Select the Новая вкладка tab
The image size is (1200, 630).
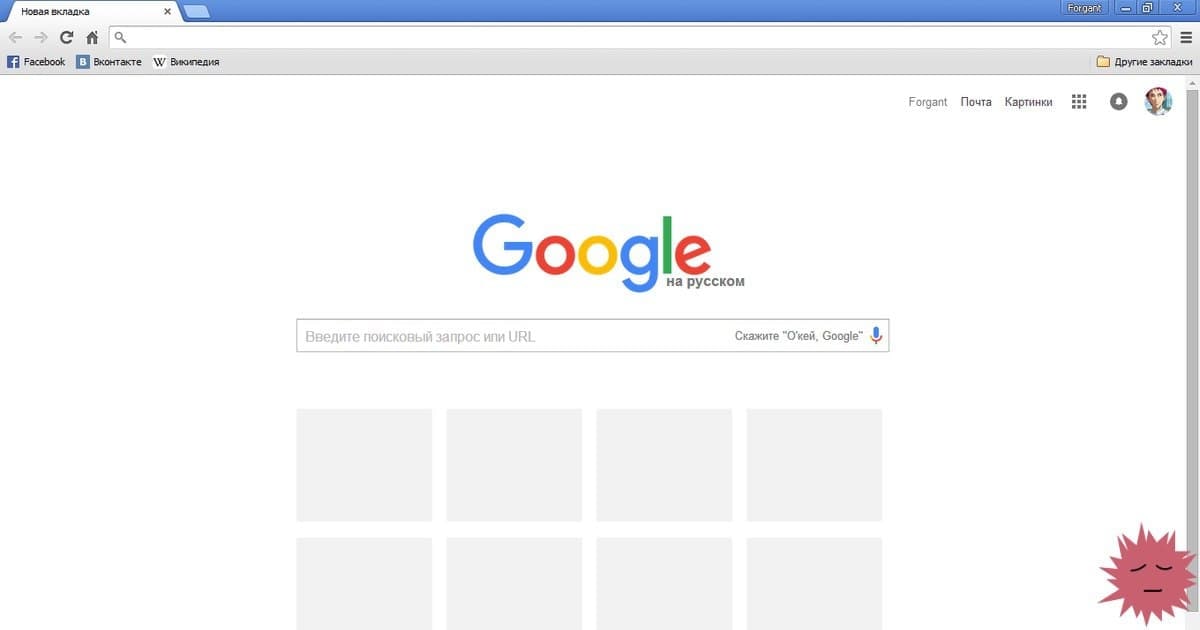tap(90, 12)
